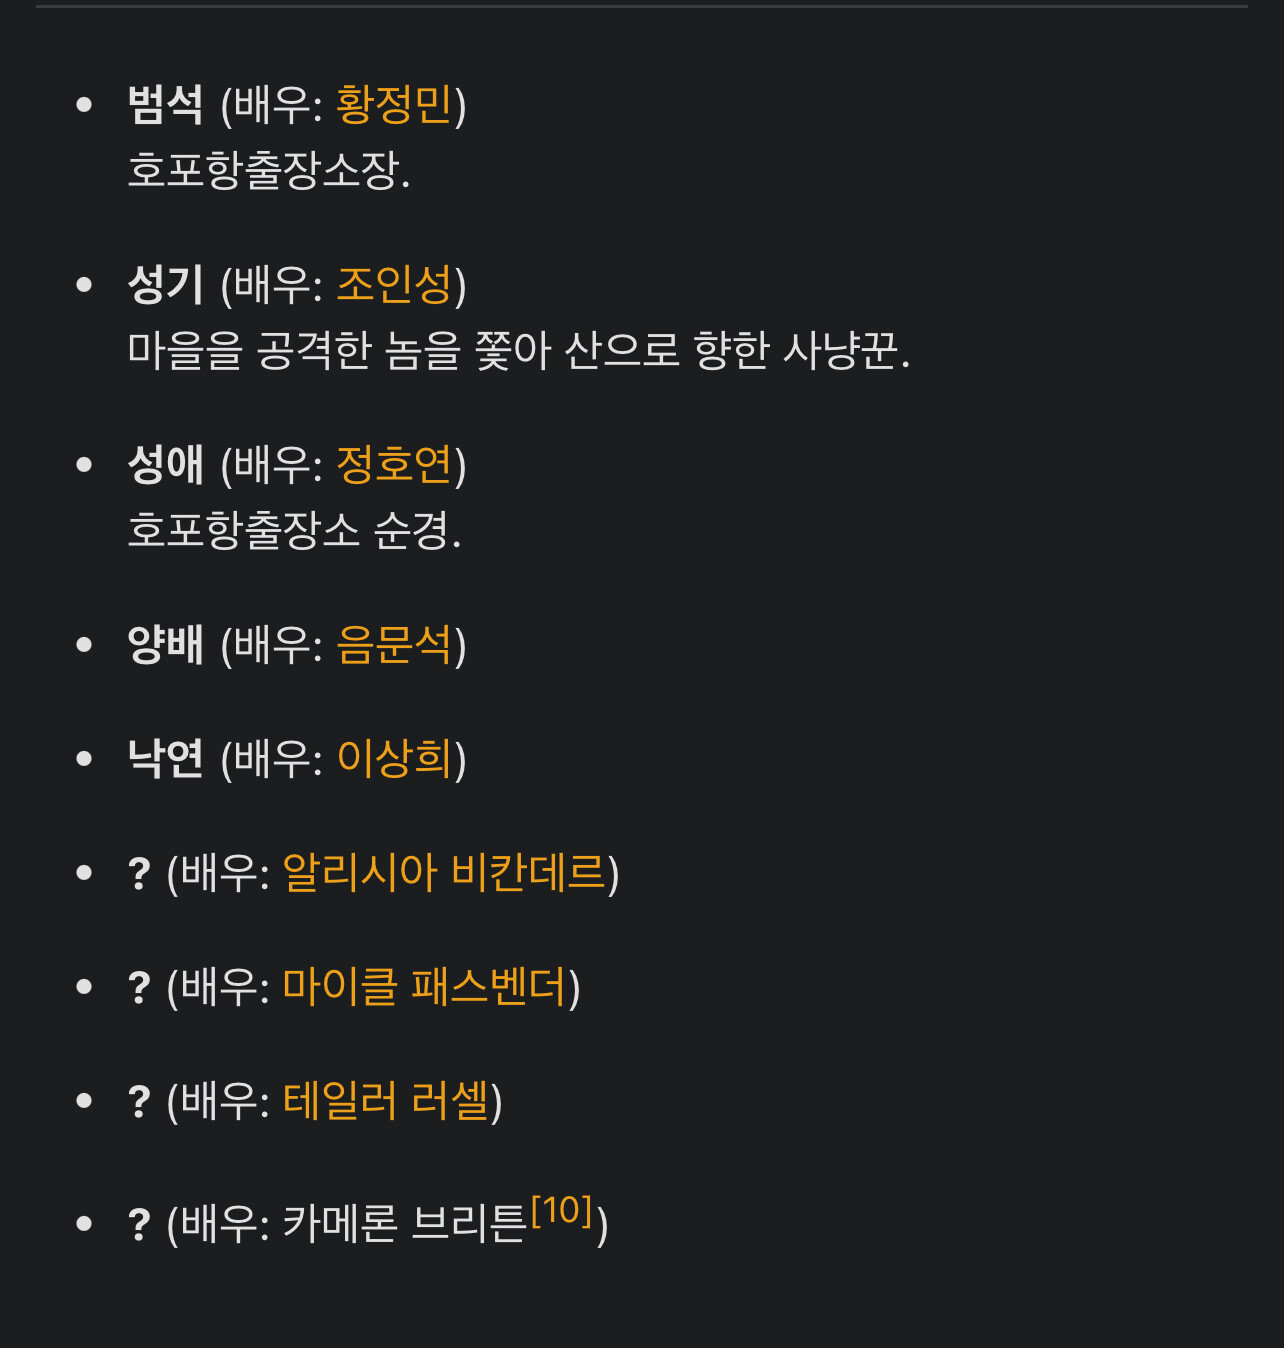This screenshot has height=1348, width=1284.
Task: Click the 호포항출장소 순경 description text
Action: coord(295,530)
